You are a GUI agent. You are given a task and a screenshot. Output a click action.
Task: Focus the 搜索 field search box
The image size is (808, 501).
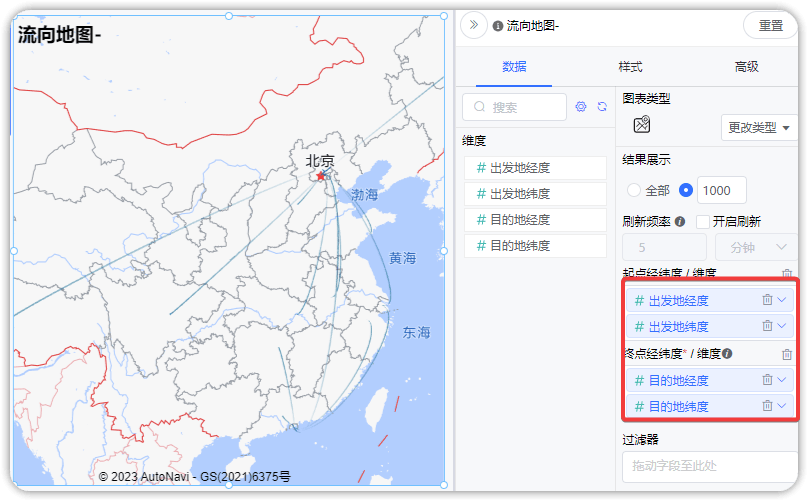coord(514,107)
